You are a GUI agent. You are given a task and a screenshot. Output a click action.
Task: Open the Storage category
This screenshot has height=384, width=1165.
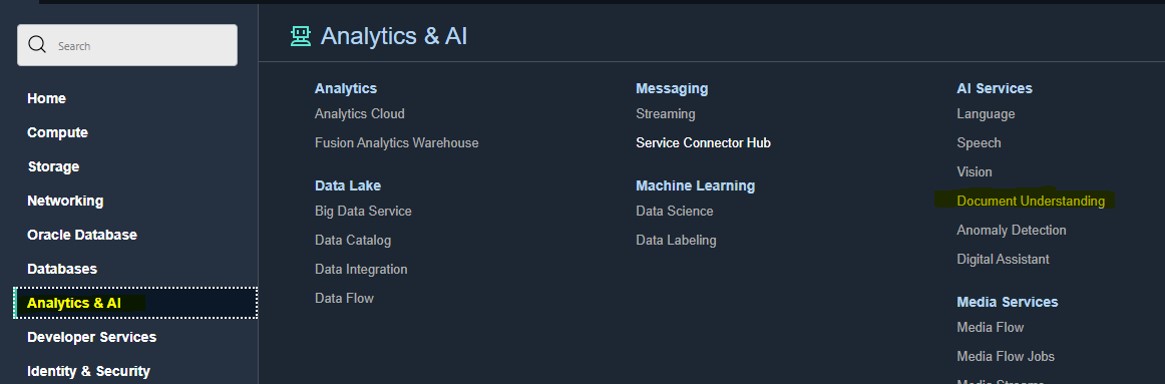pyautogui.click(x=53, y=167)
